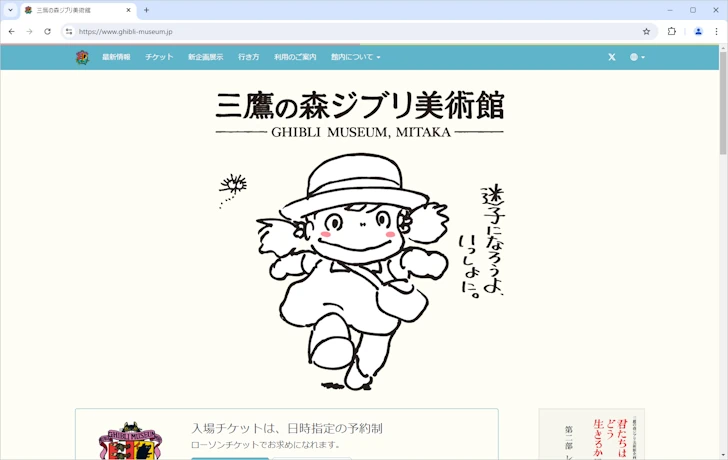Click the Ghibli Museum logo in navbar
728x460 pixels.
[x=83, y=57]
